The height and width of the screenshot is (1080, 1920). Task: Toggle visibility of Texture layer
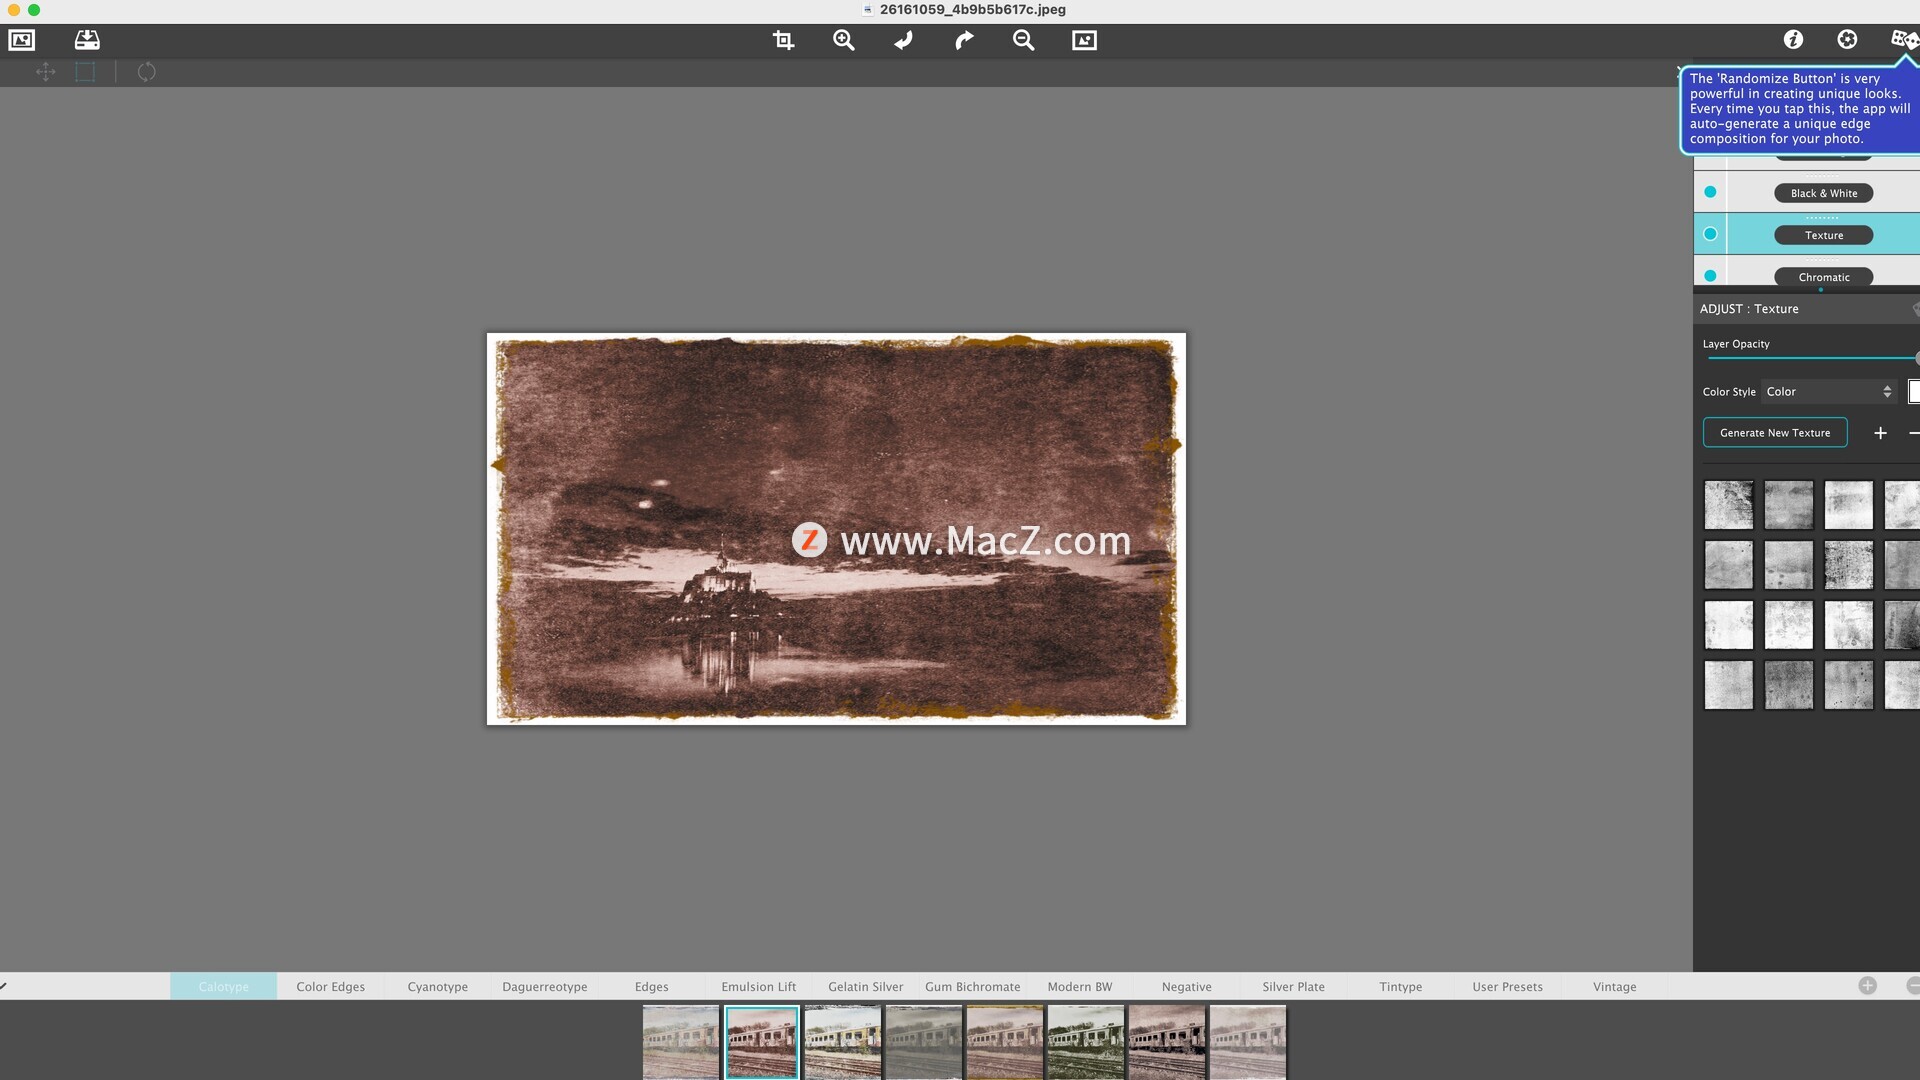[1710, 234]
